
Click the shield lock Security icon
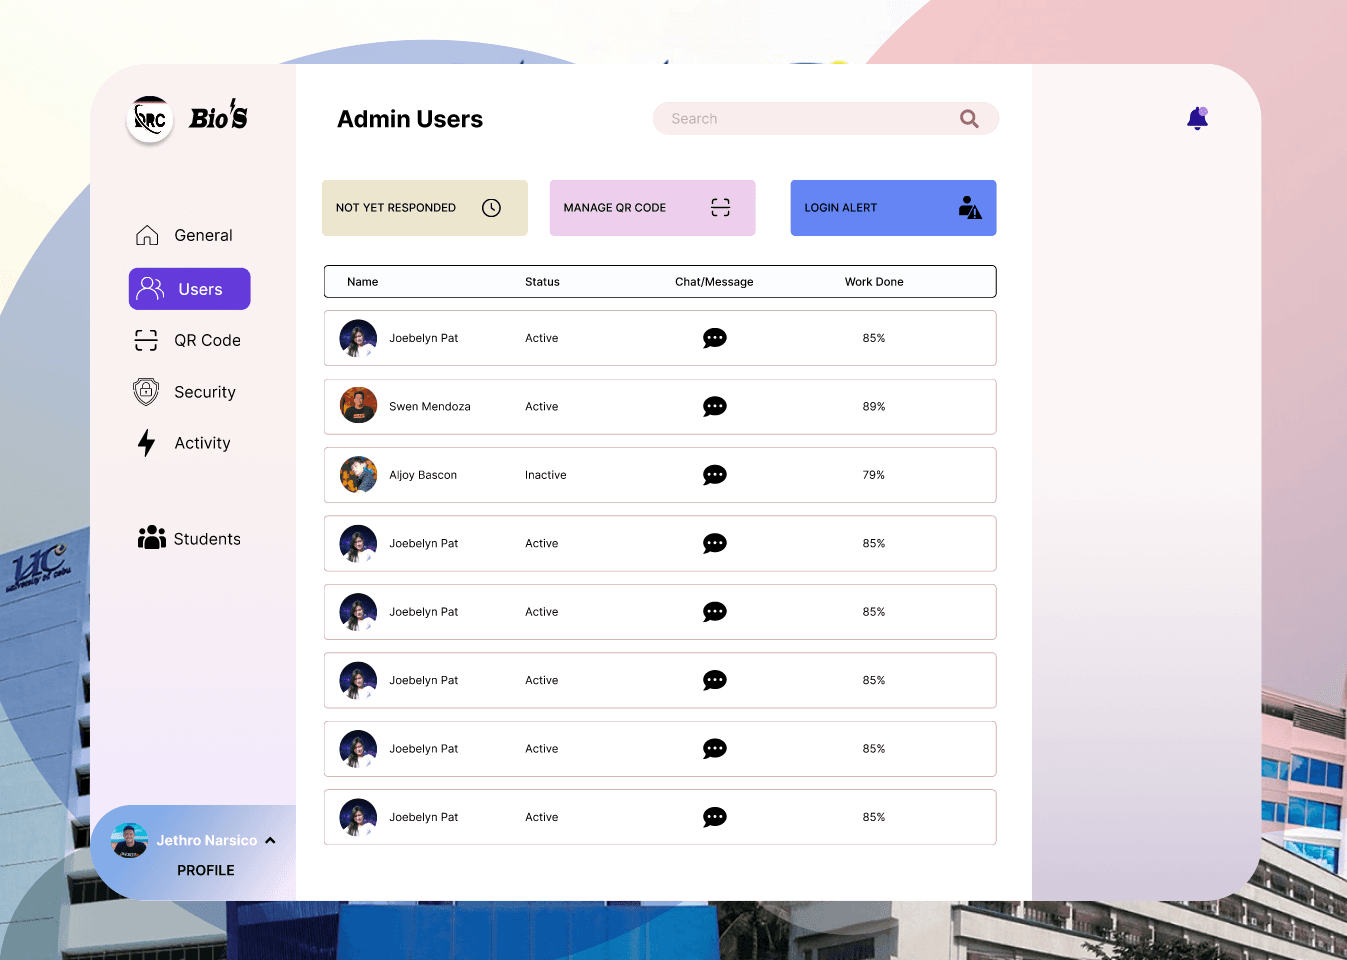tap(146, 392)
